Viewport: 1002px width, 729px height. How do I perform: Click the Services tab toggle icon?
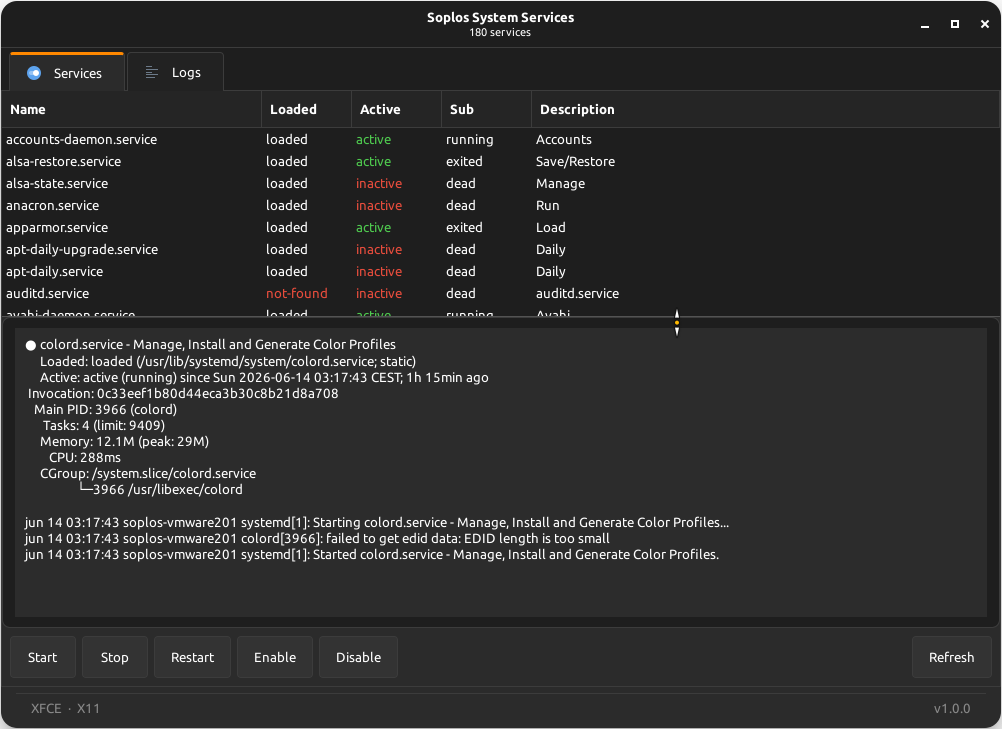[x=34, y=73]
